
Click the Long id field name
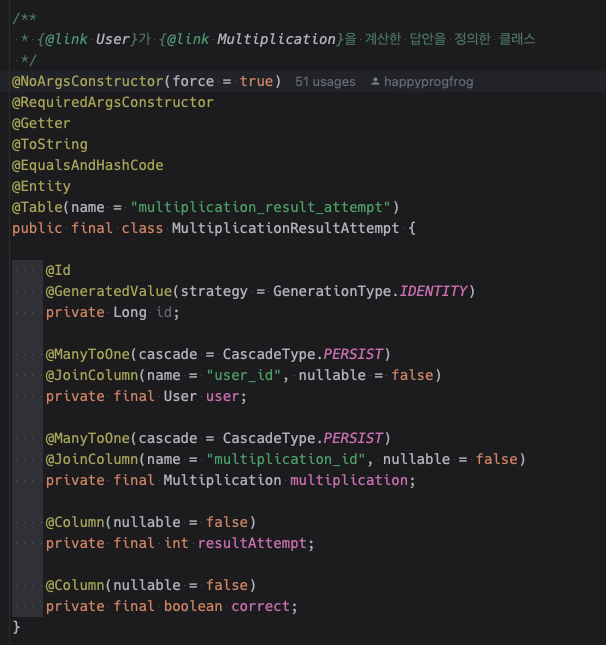164,312
